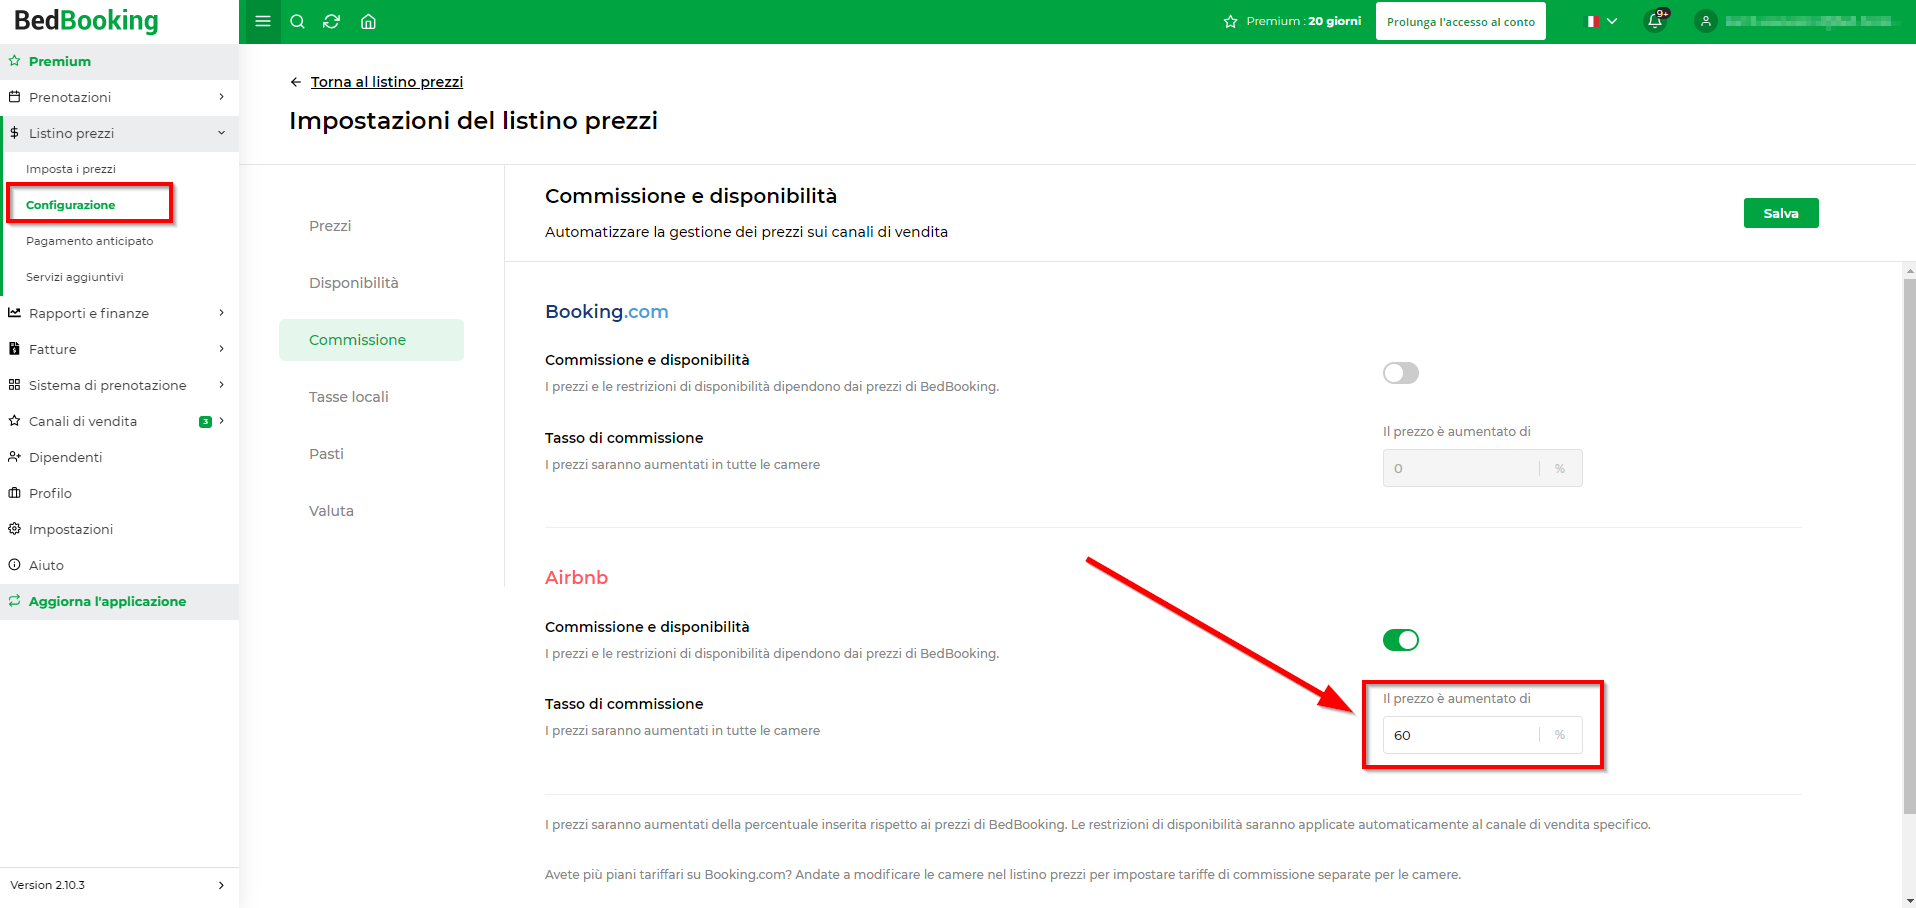Click Aggiorna l'applicazione link

tap(107, 601)
